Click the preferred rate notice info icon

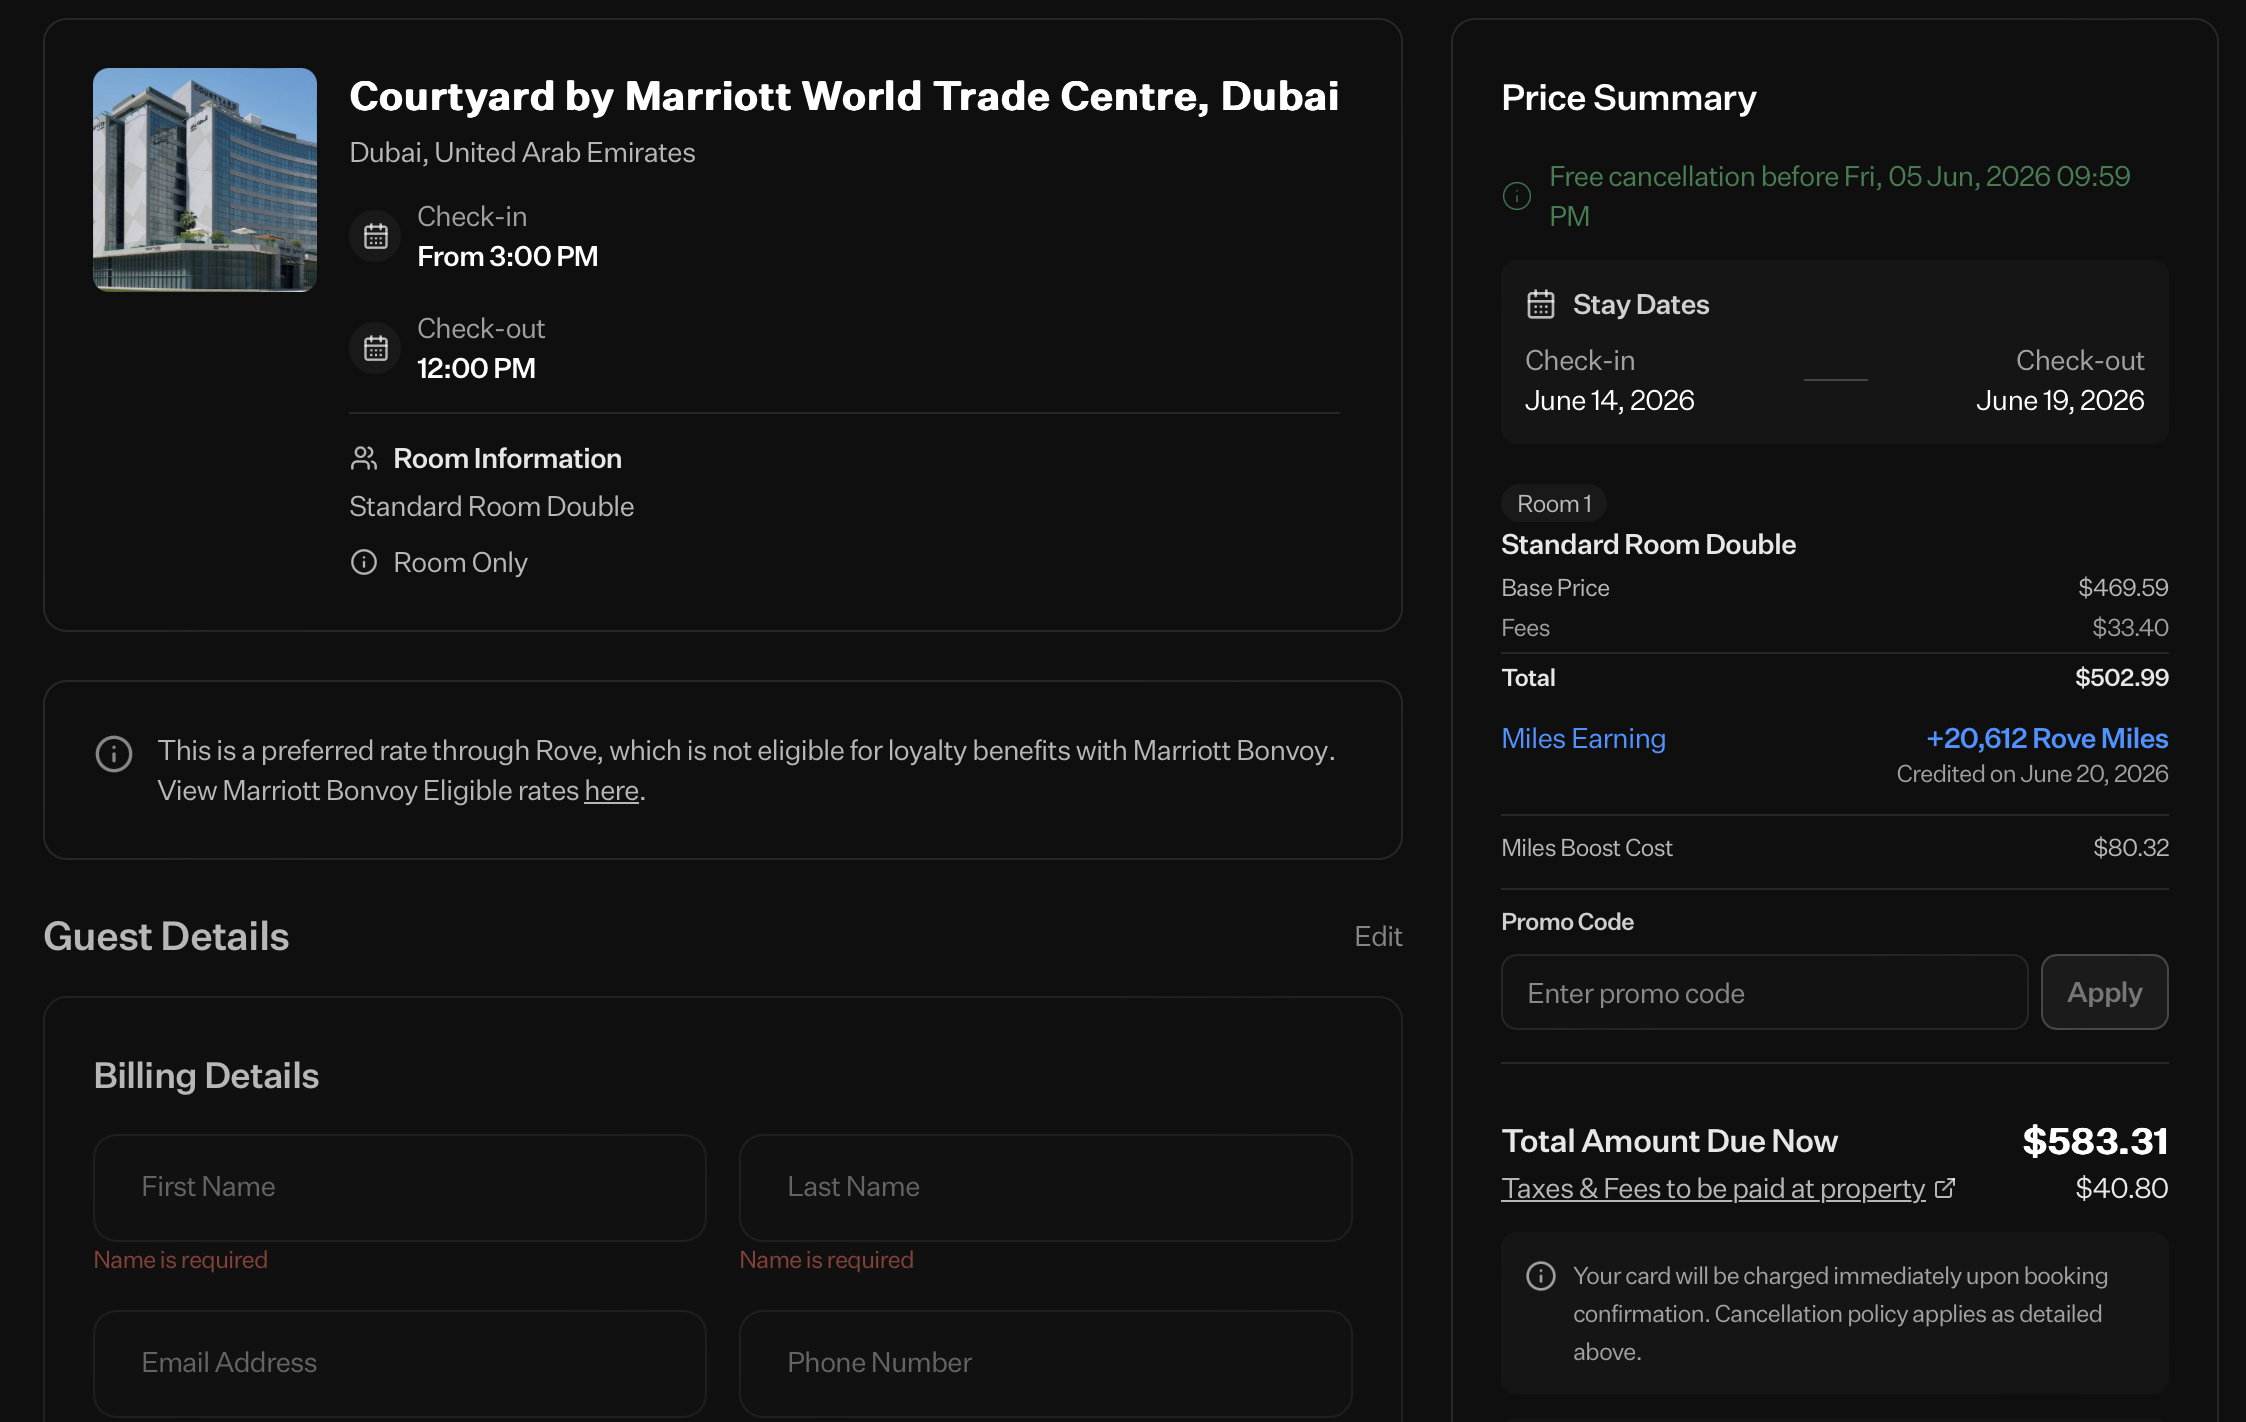coord(114,754)
